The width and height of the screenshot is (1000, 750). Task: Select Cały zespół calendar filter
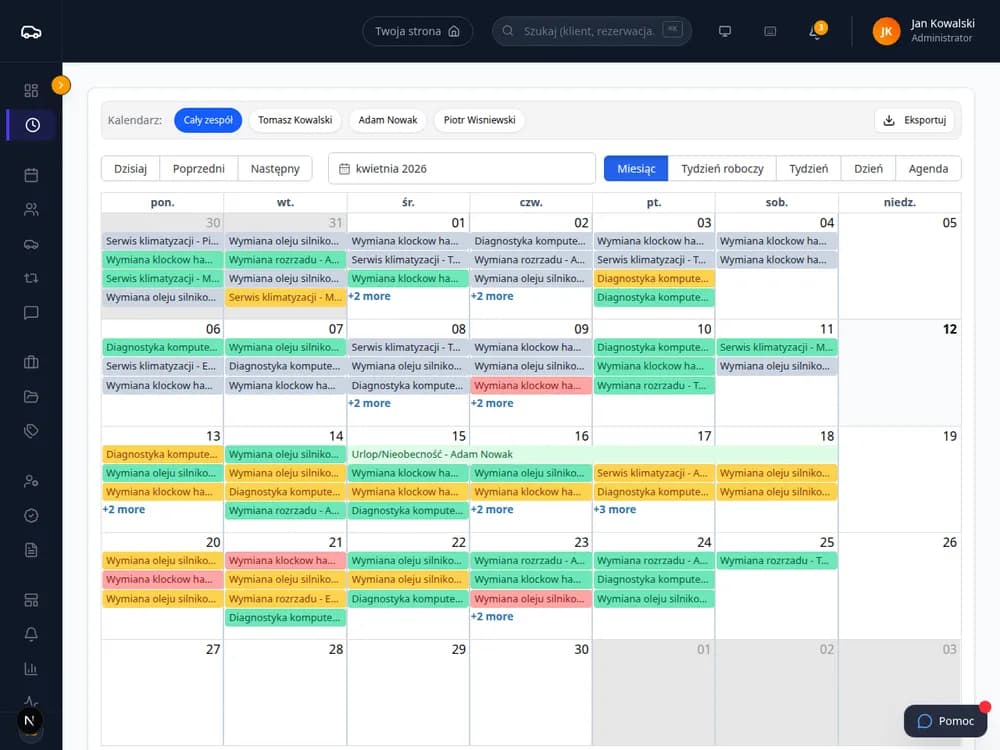pos(208,120)
